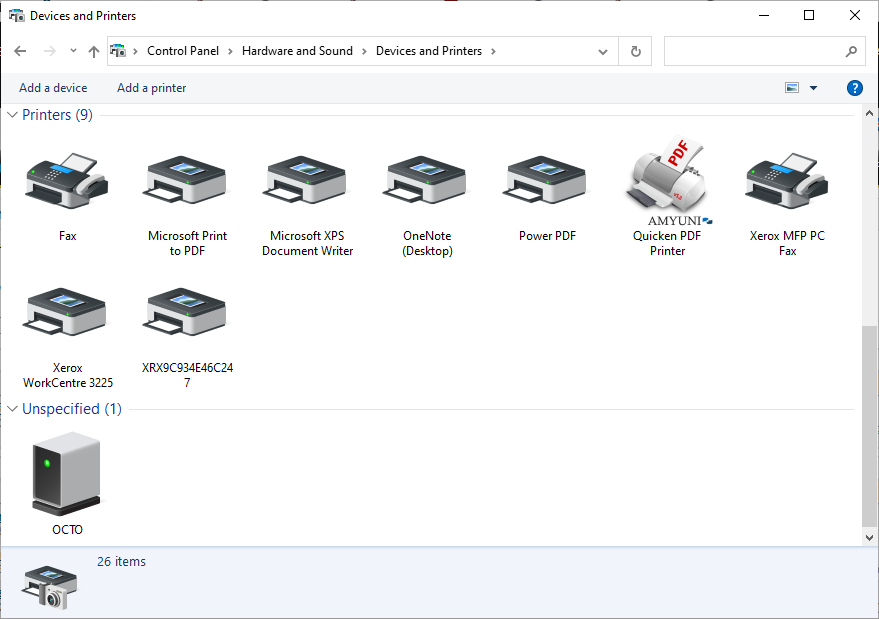Click the details pane printer-camera icon
The height and width of the screenshot is (619, 879).
click(x=49, y=586)
